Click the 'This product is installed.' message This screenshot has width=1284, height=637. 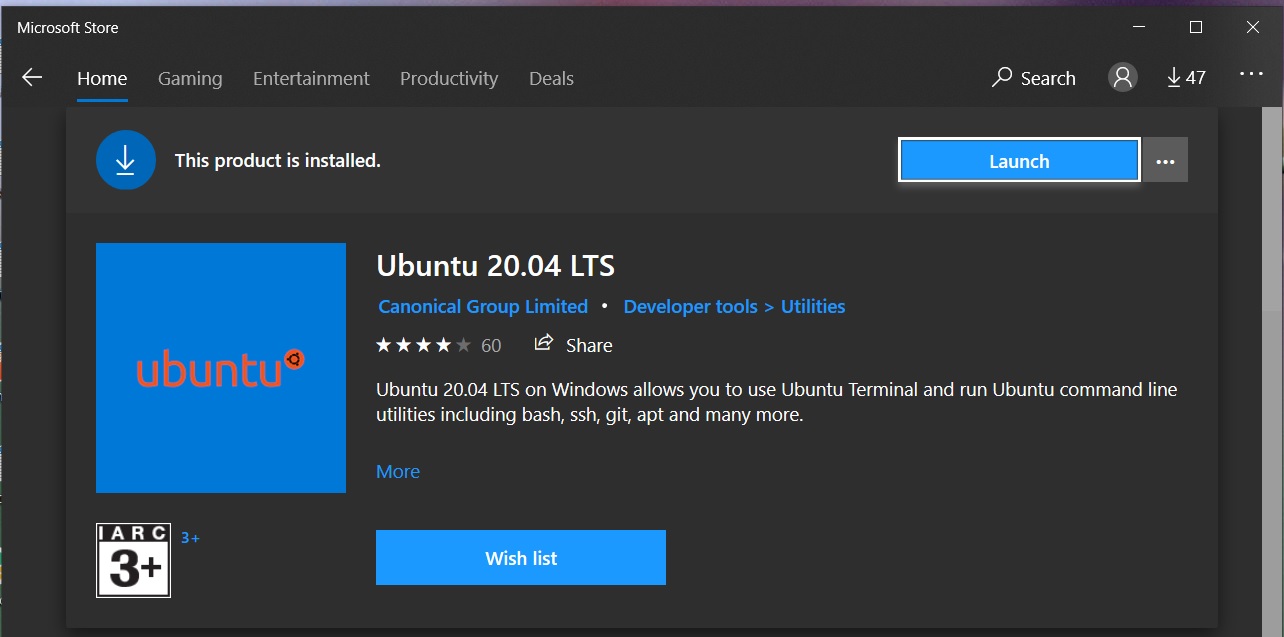point(278,160)
